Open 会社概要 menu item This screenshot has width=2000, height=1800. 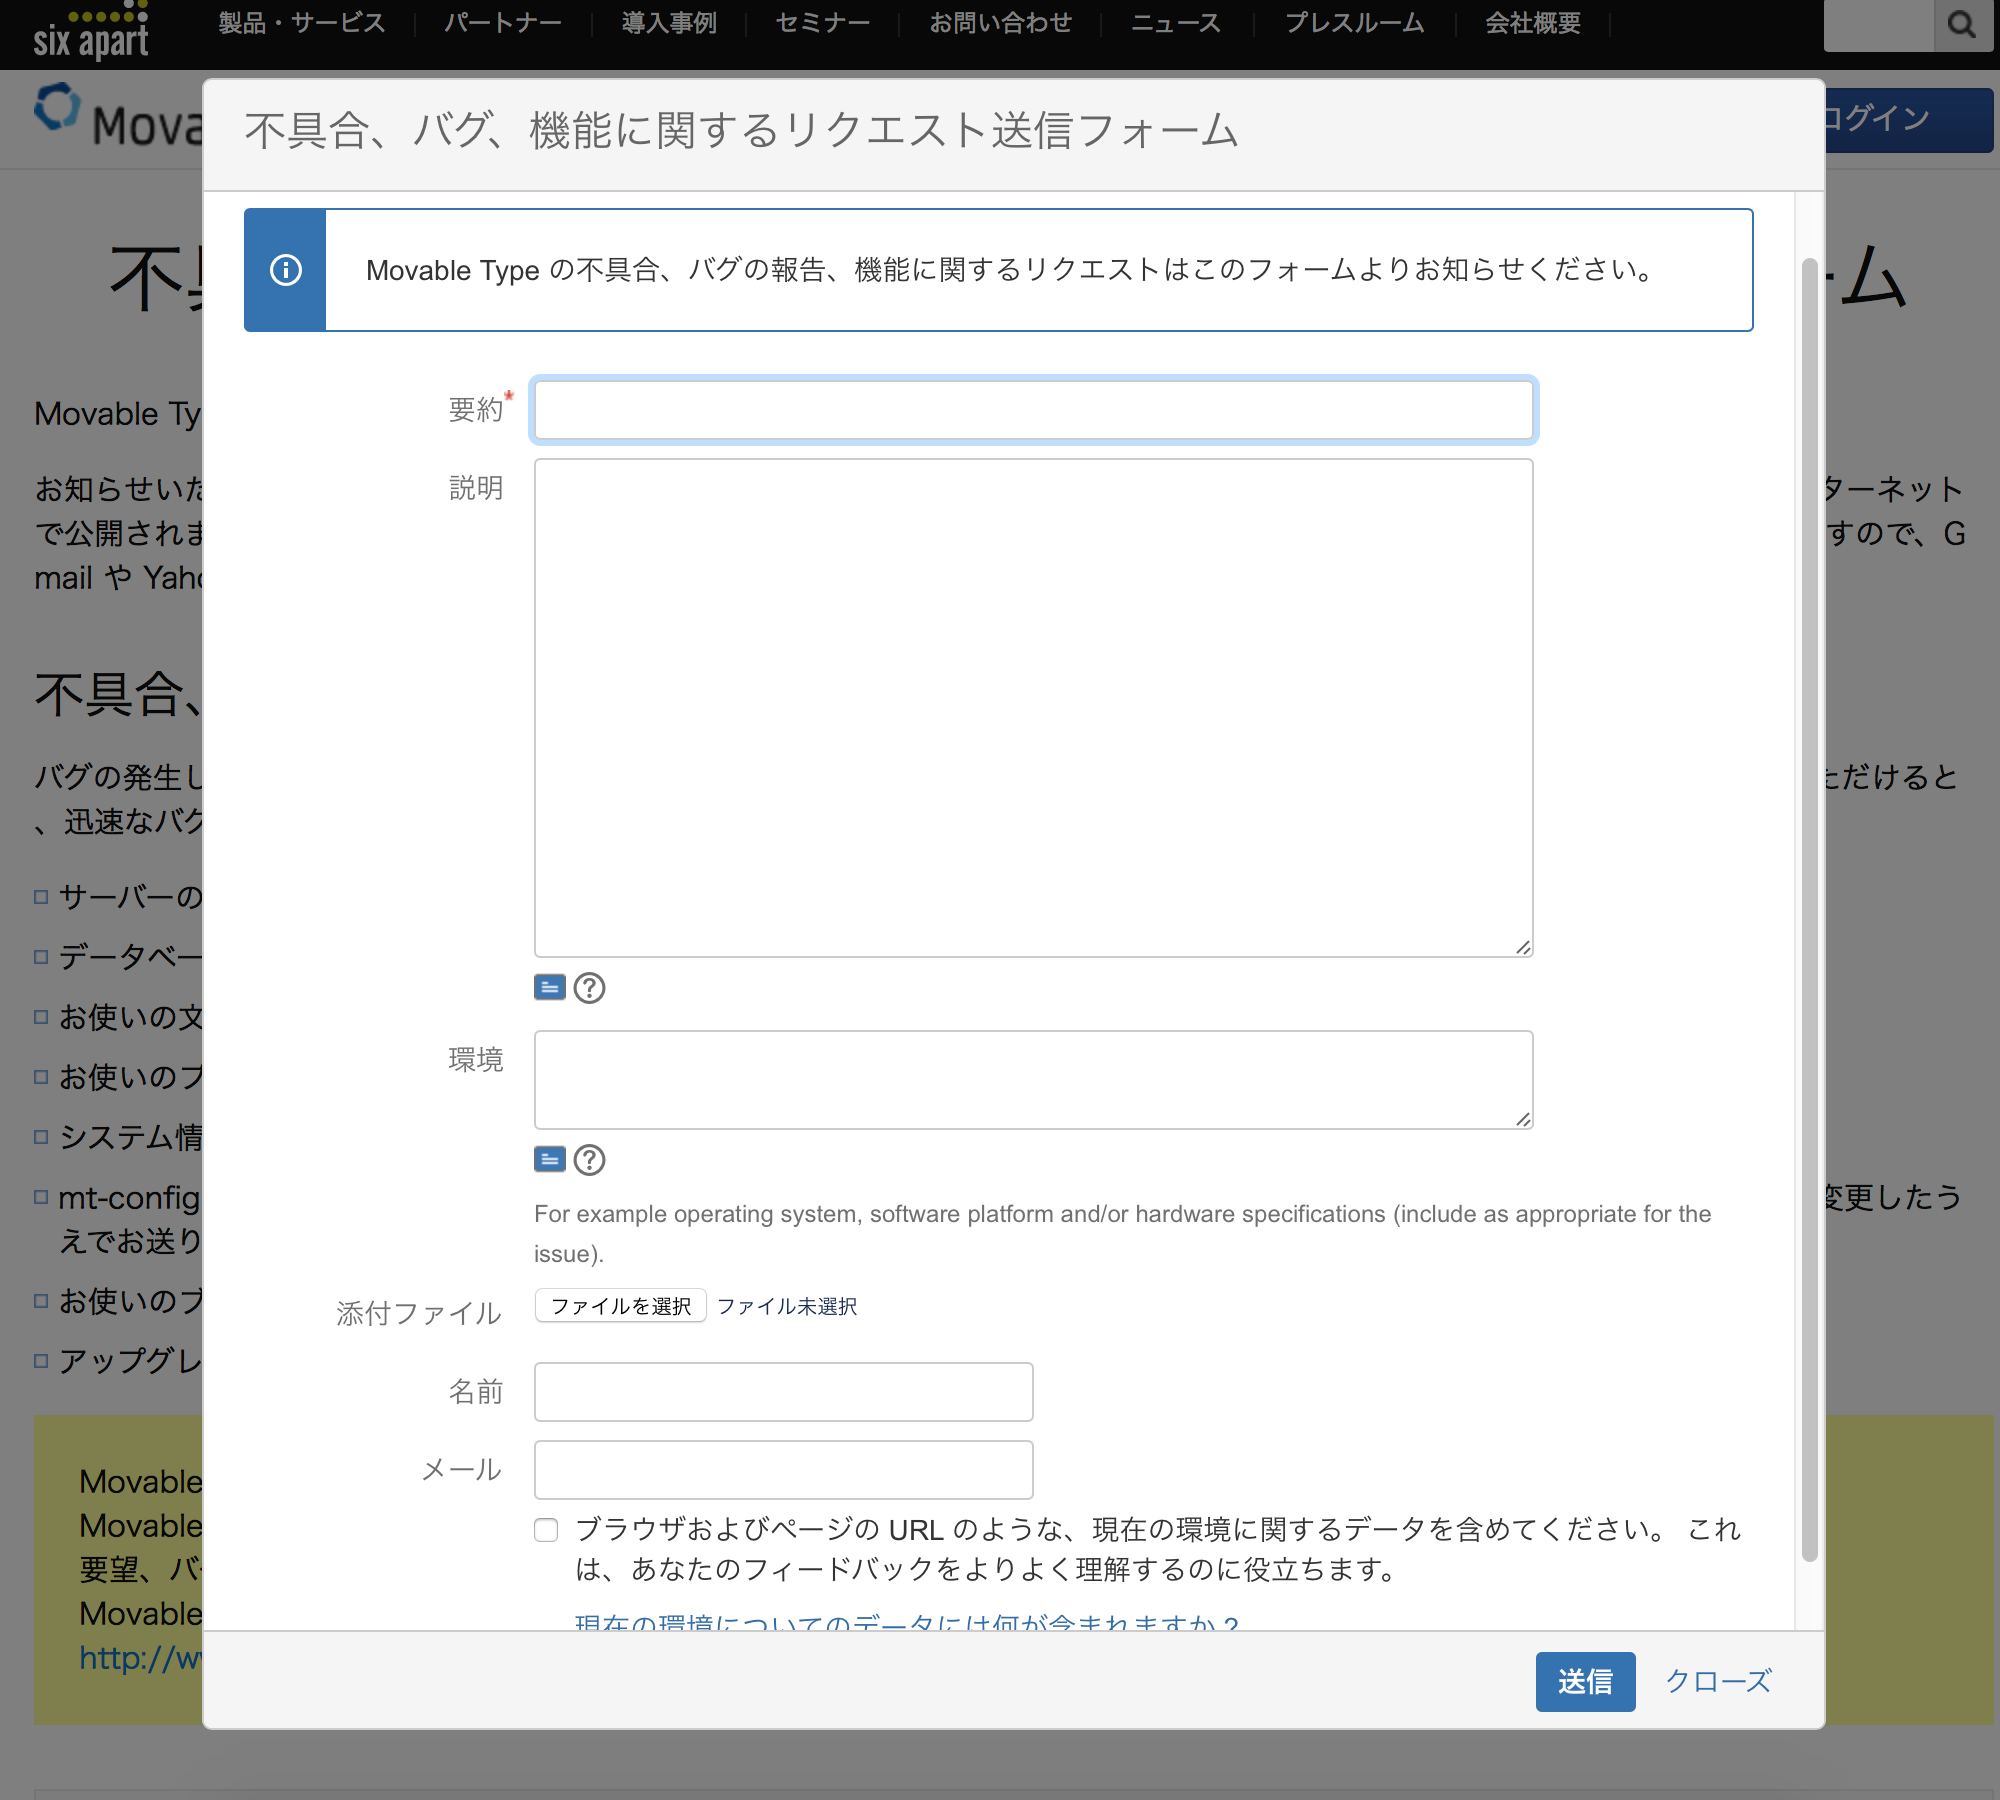(x=1533, y=23)
